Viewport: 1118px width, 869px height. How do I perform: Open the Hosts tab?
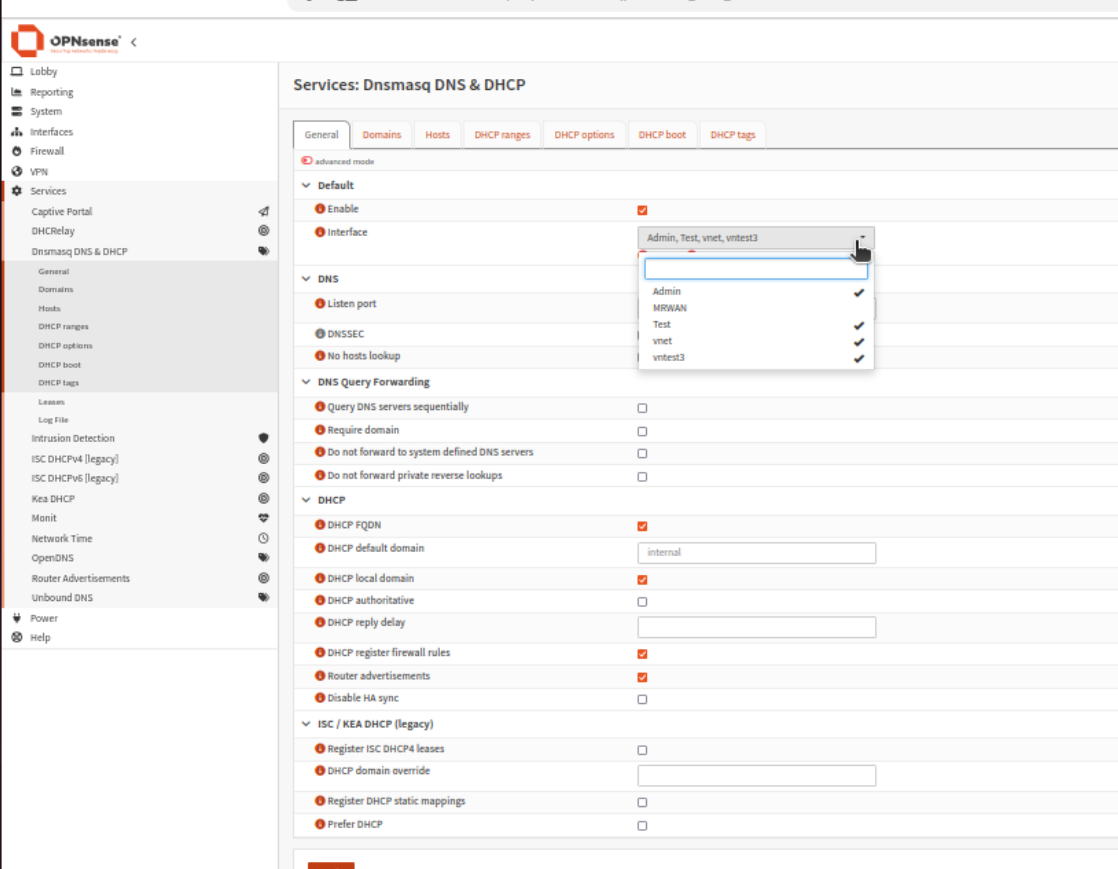coord(437,135)
